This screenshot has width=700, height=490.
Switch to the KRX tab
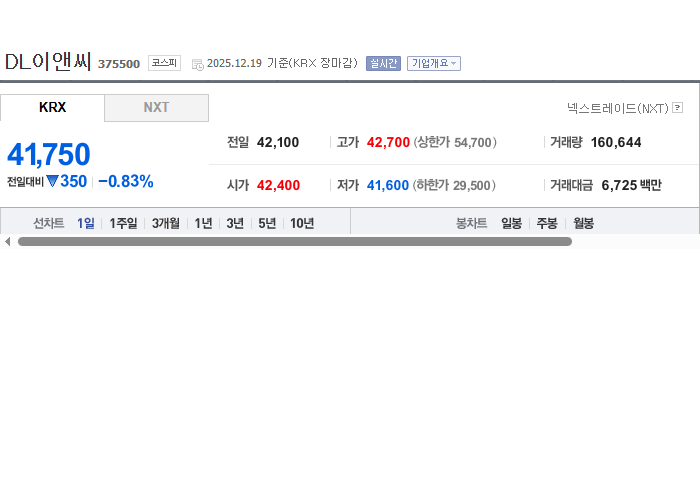[52, 108]
